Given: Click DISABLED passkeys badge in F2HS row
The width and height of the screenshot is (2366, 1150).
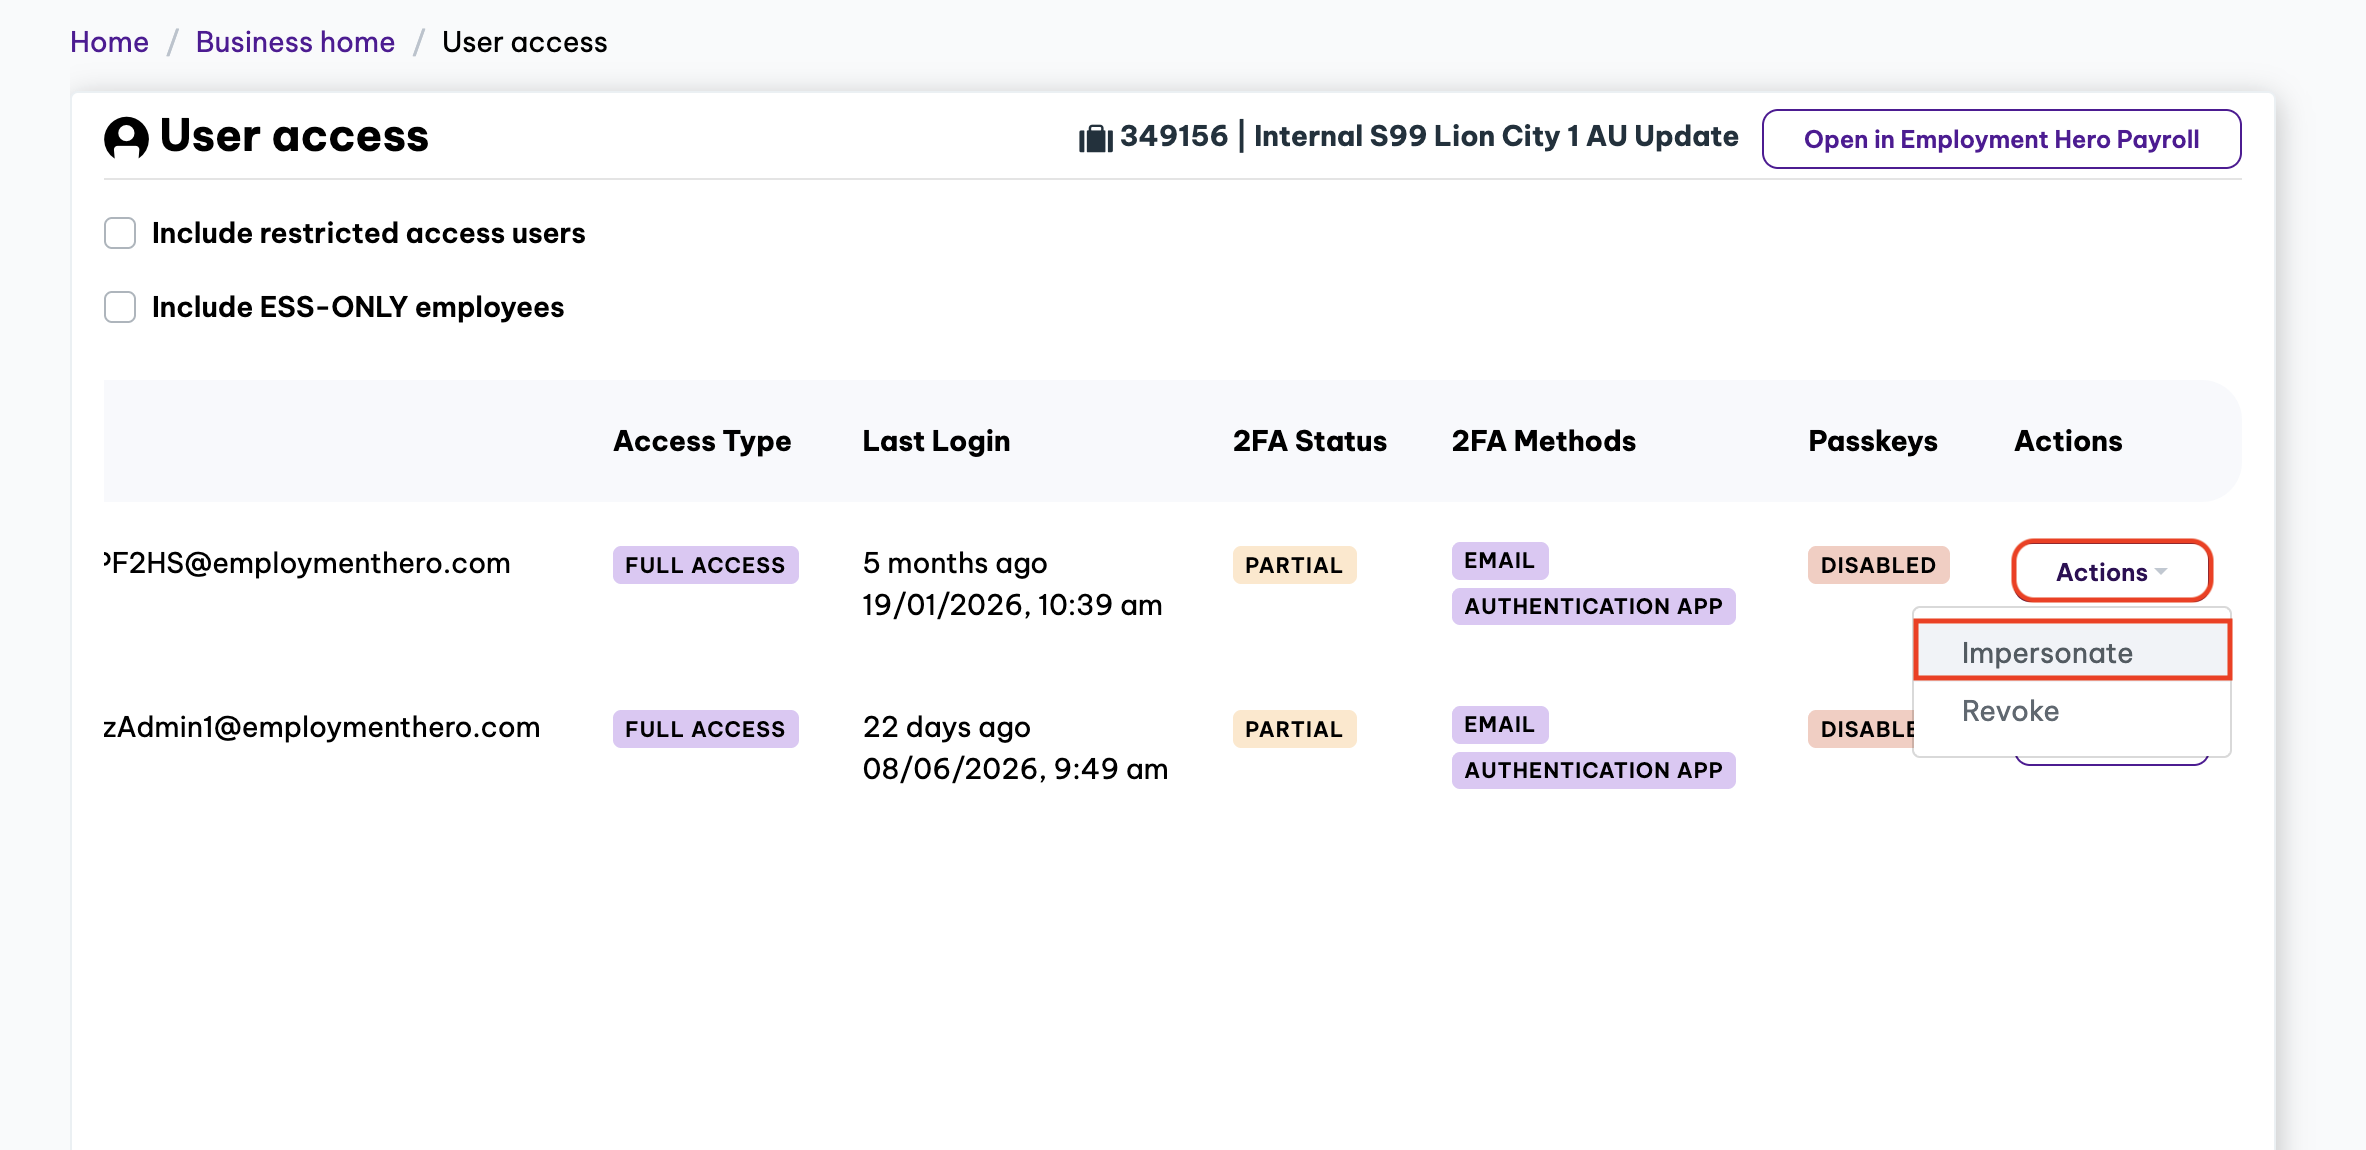Looking at the screenshot, I should [x=1878, y=565].
